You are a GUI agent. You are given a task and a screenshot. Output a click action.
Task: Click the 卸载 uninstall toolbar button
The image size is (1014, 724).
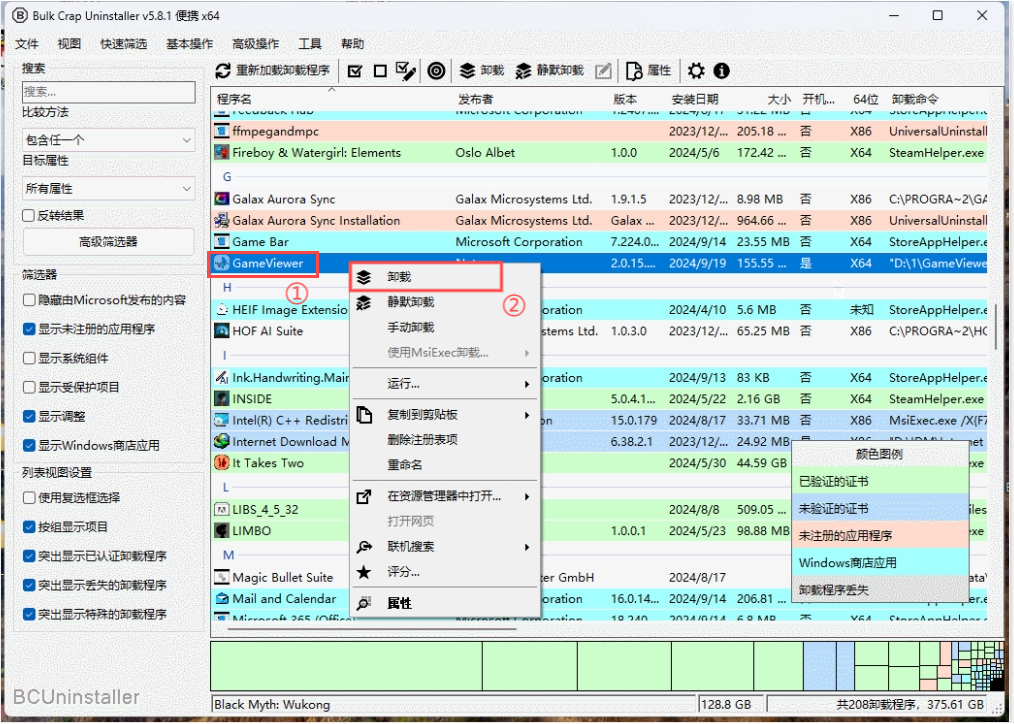point(481,70)
